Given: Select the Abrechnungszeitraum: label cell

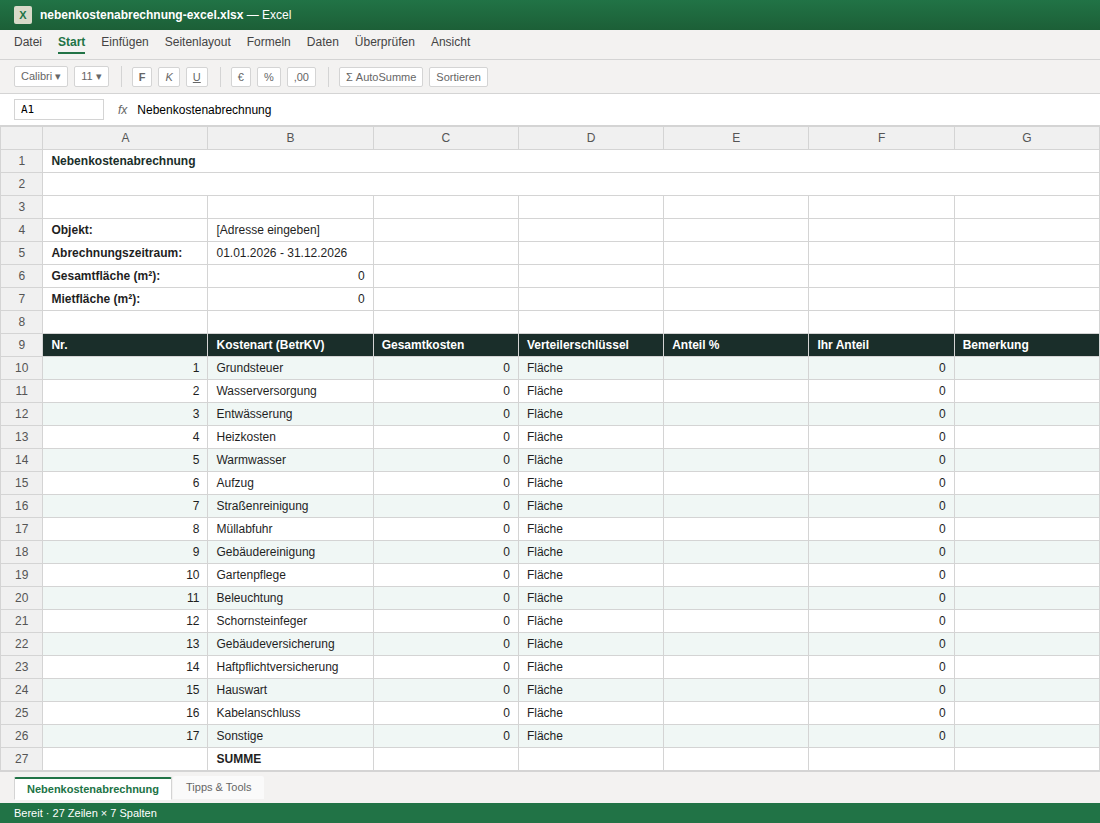Looking at the screenshot, I should pos(125,253).
